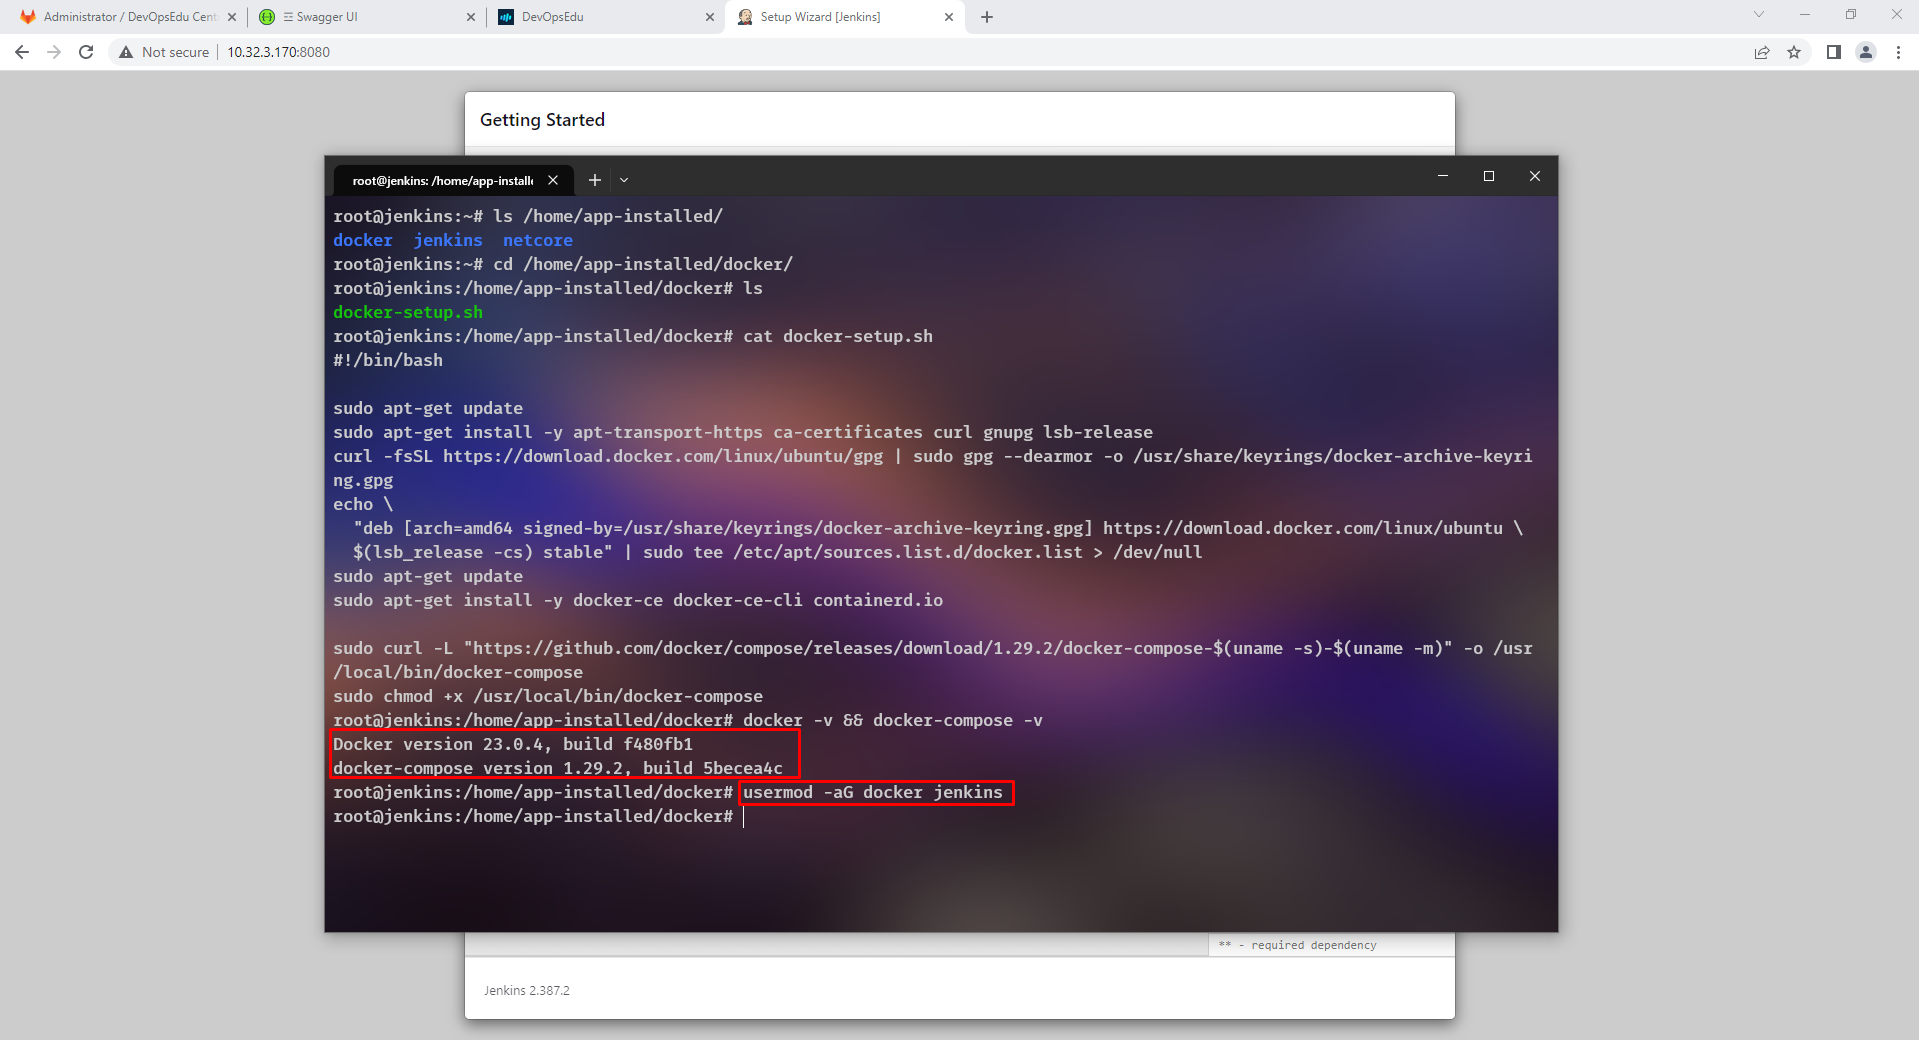
Task: Close the root@jenkins terminal tab
Action: (553, 180)
